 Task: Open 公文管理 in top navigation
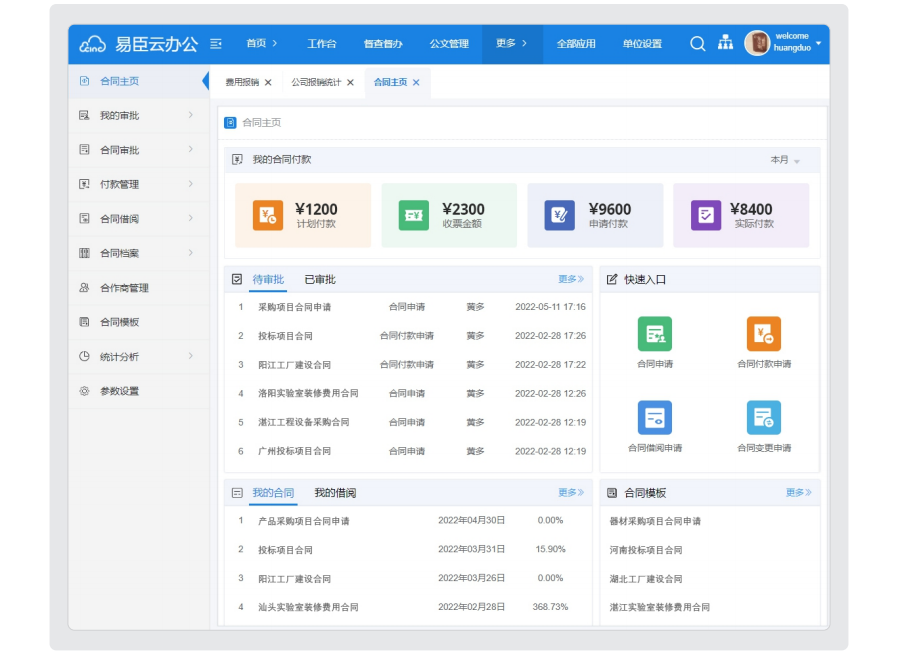(449, 43)
